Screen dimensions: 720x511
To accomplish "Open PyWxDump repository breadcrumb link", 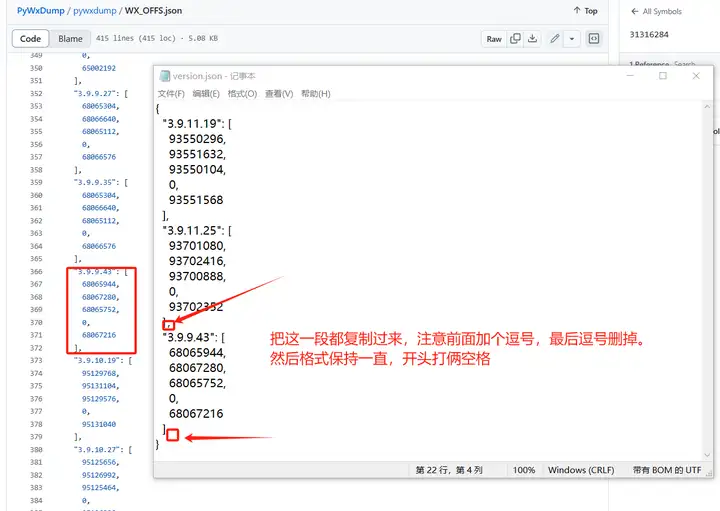I will click(40, 11).
